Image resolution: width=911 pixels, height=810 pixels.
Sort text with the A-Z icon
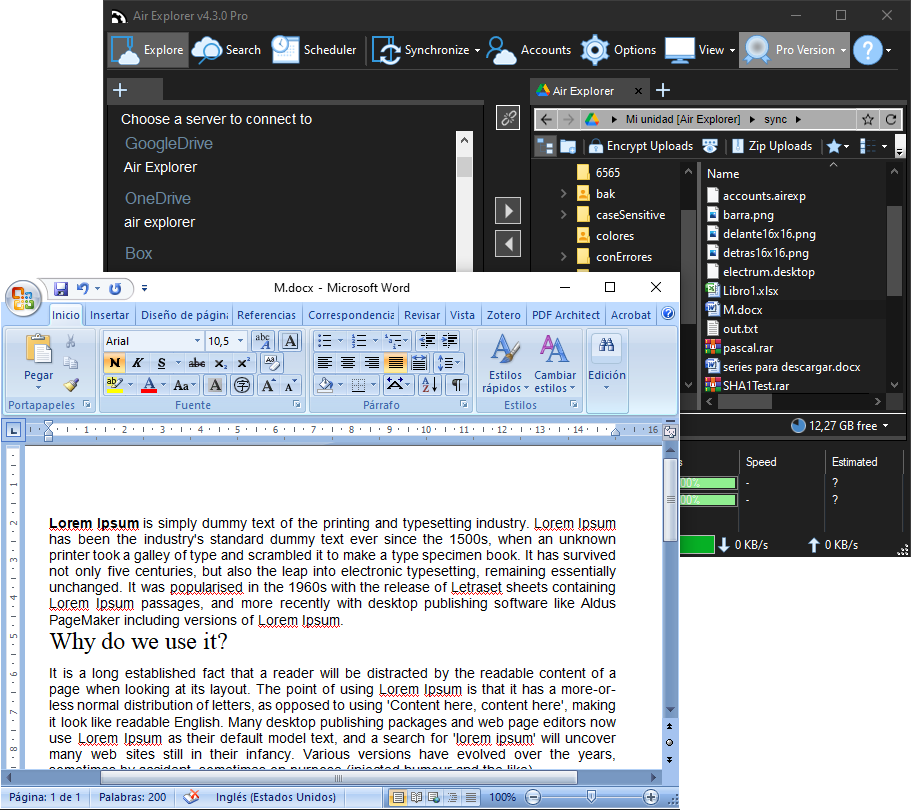(x=430, y=385)
